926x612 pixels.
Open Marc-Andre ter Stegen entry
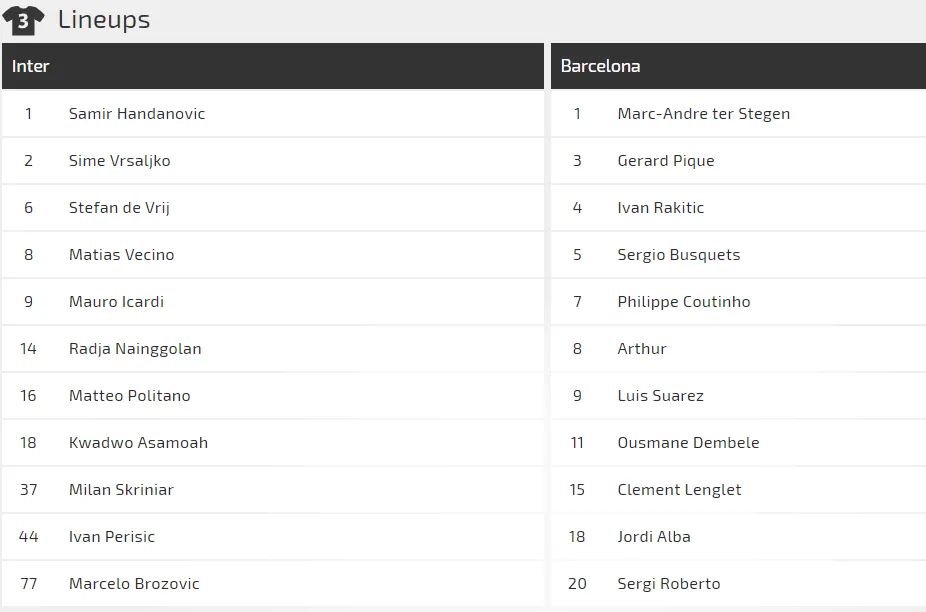tap(703, 113)
